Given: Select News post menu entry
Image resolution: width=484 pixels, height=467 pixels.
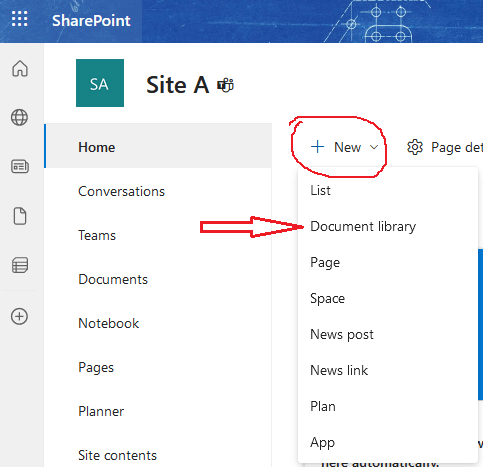Looking at the screenshot, I should point(342,334).
